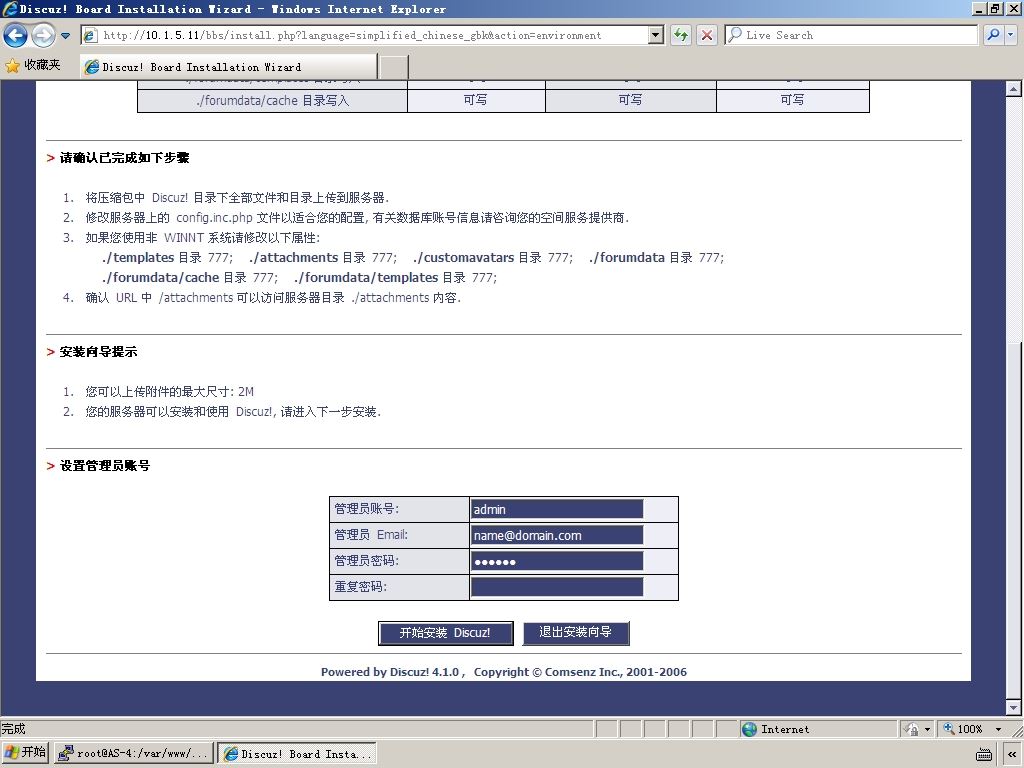Click the keyboard icon in system tray
1024x768 pixels.
pyautogui.click(x=984, y=755)
